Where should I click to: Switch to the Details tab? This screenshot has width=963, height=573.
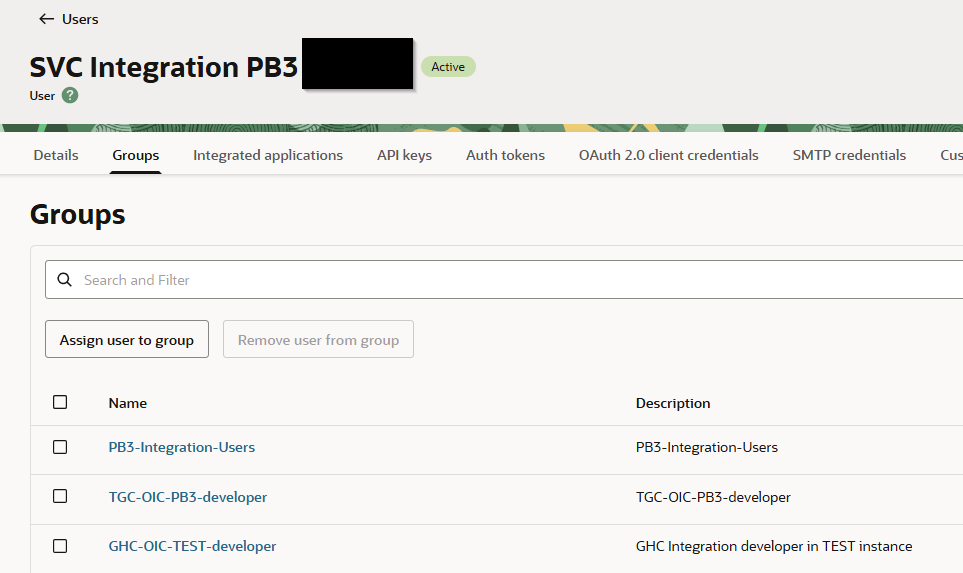point(56,155)
